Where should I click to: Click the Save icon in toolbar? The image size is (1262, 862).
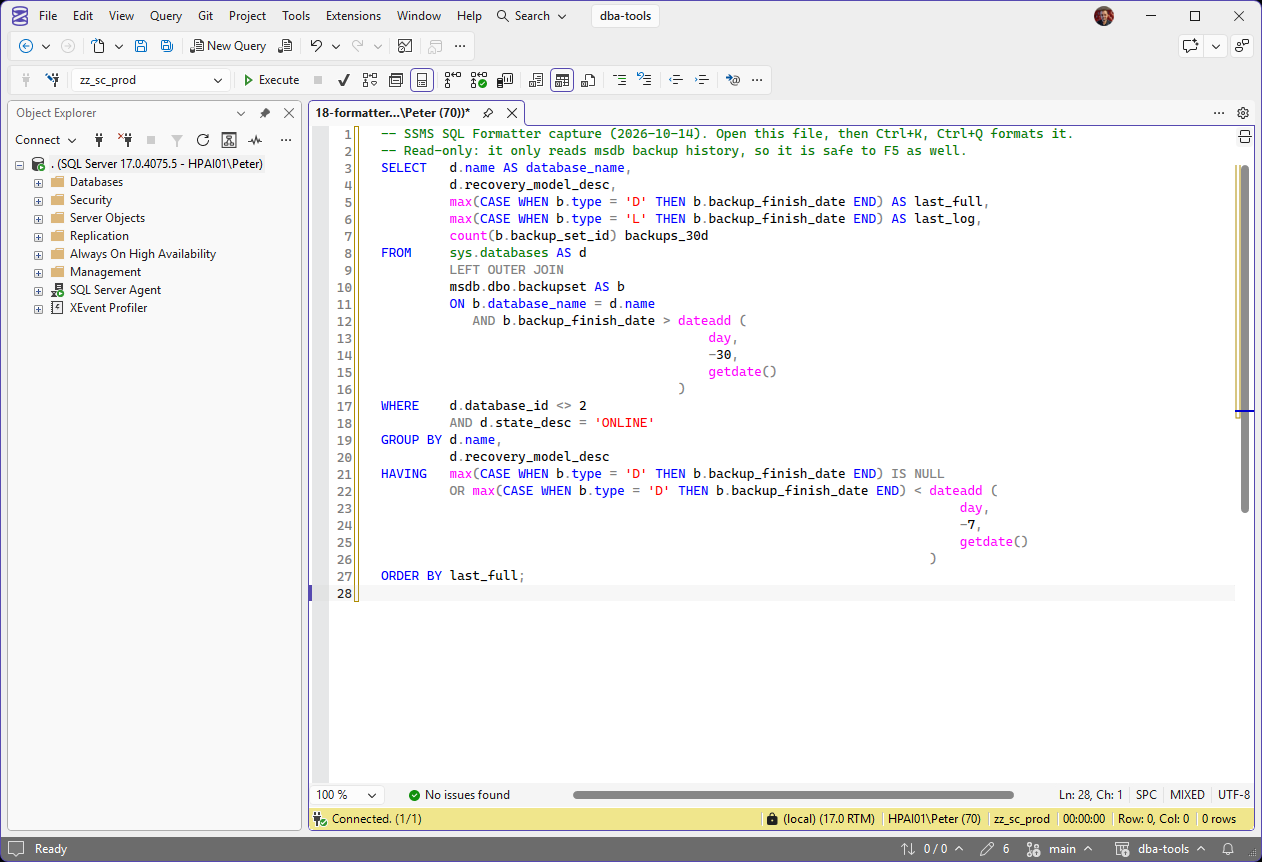click(x=141, y=46)
